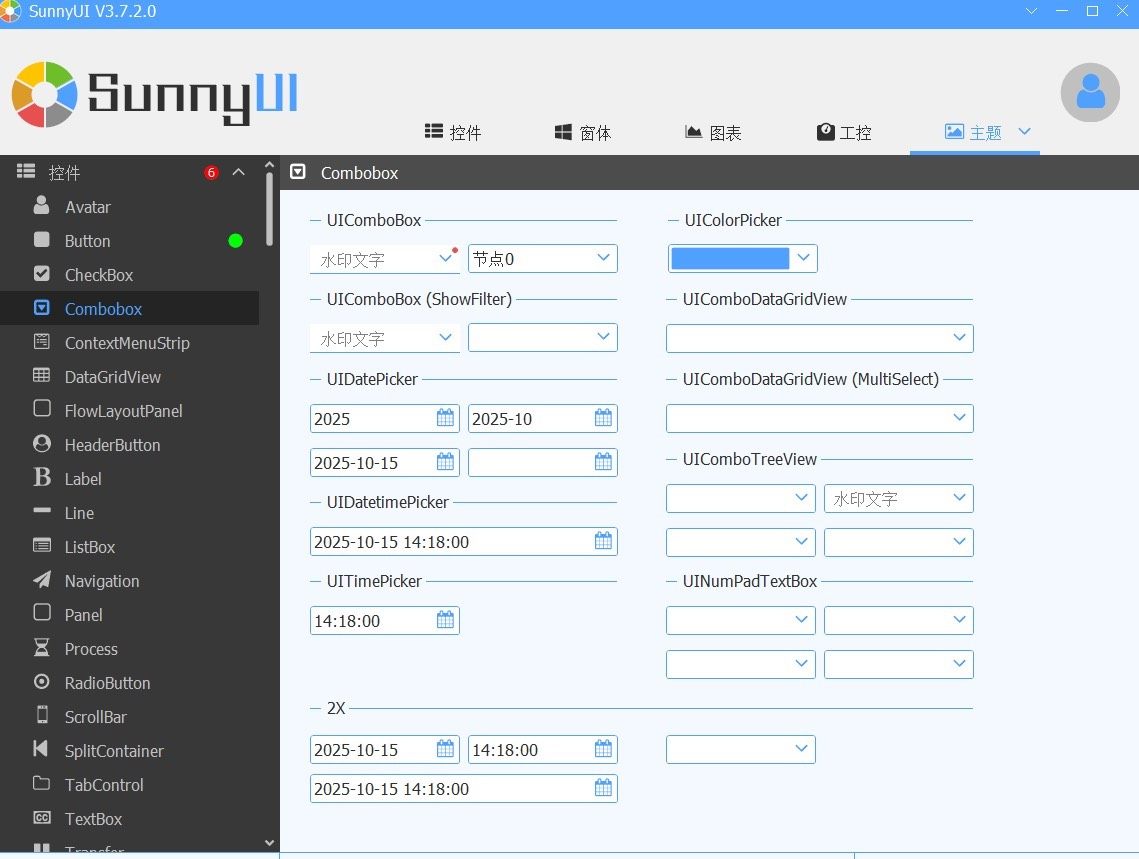Expand the UIComboDataGridView dropdown

coord(959,338)
